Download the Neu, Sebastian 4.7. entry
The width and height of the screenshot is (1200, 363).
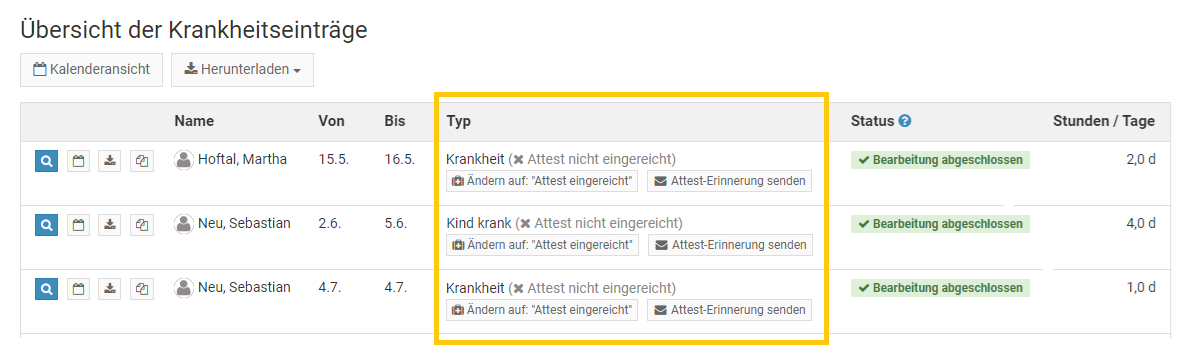point(110,289)
